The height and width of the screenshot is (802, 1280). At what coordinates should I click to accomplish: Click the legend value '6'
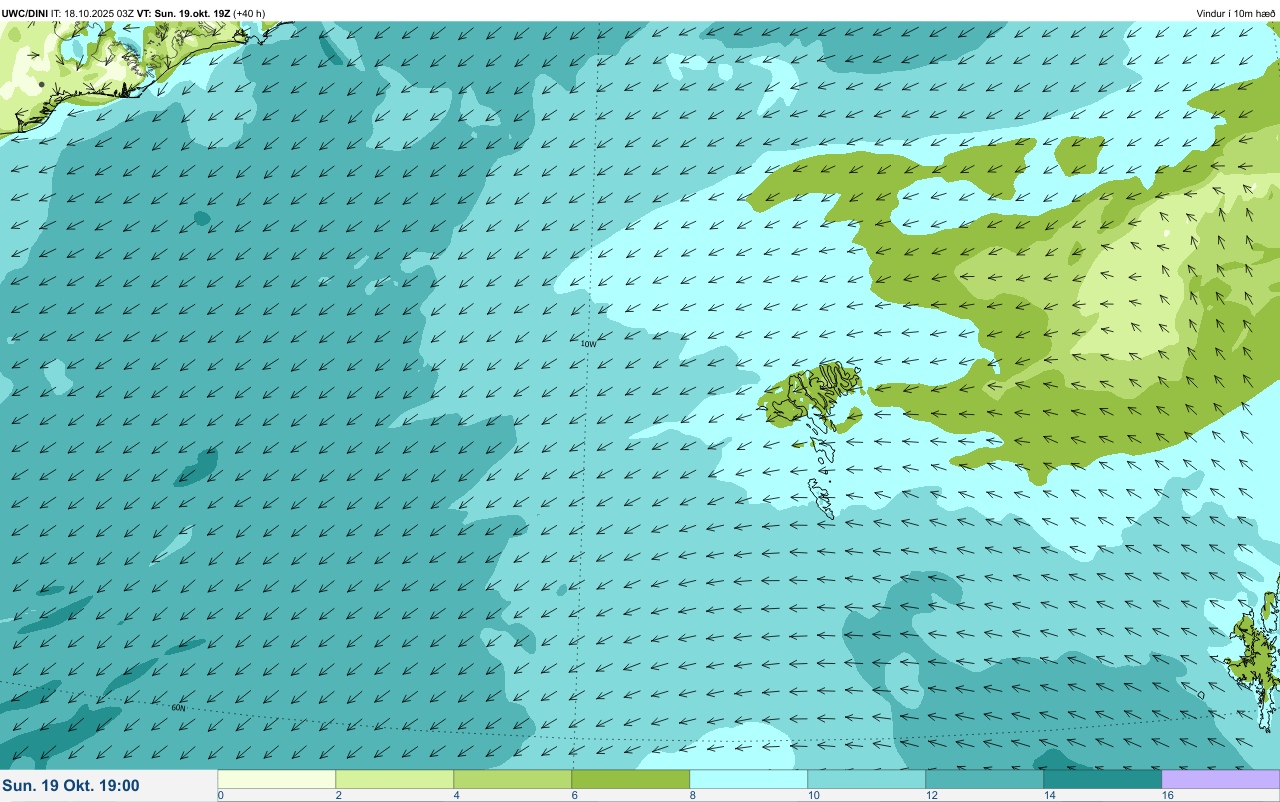[575, 795]
